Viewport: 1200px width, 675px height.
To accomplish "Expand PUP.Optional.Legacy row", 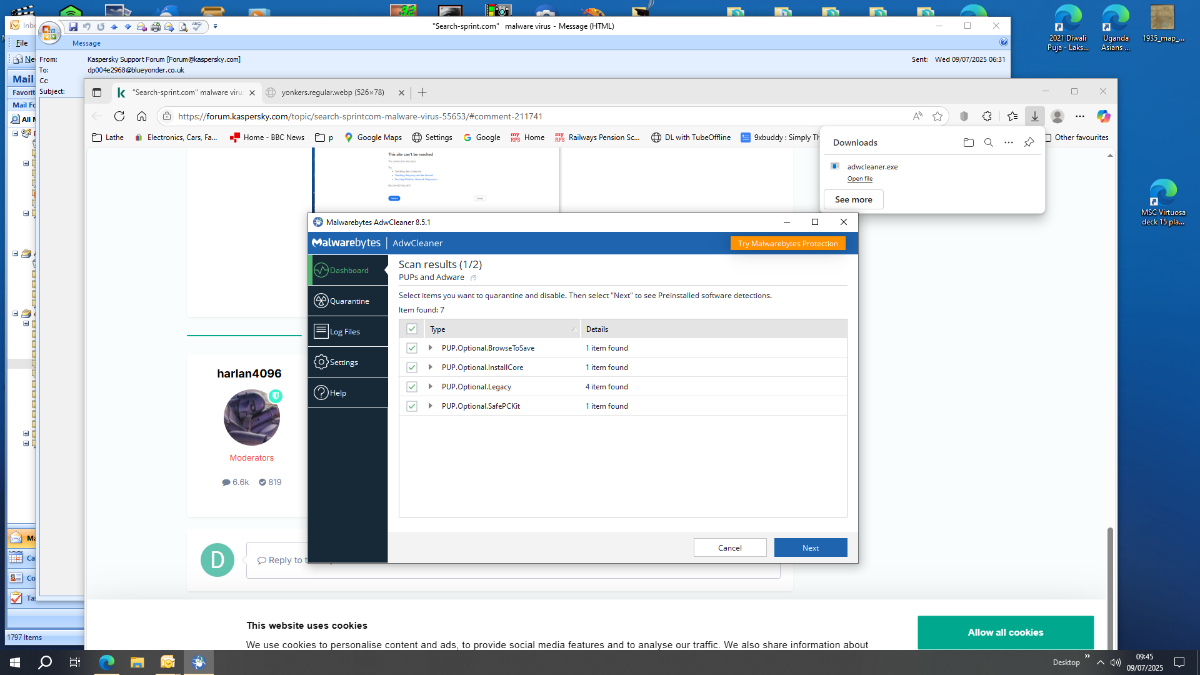I will (x=431, y=386).
